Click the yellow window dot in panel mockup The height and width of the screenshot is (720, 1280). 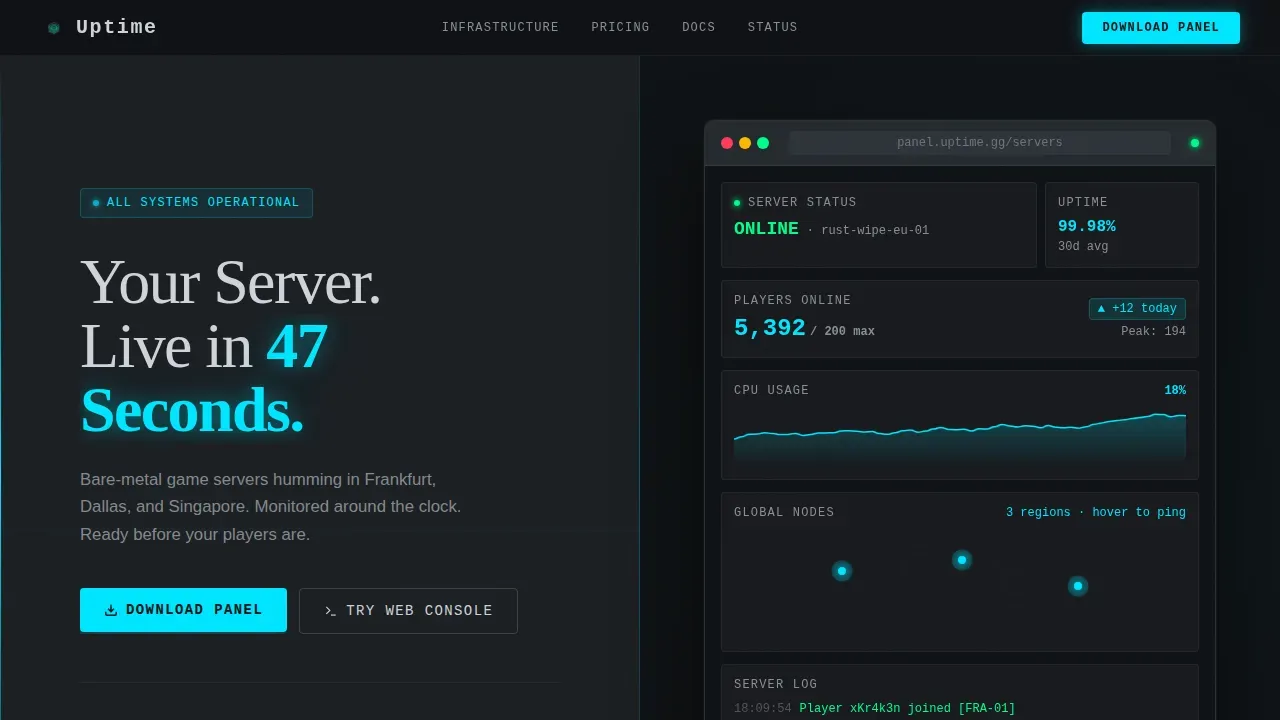[745, 143]
